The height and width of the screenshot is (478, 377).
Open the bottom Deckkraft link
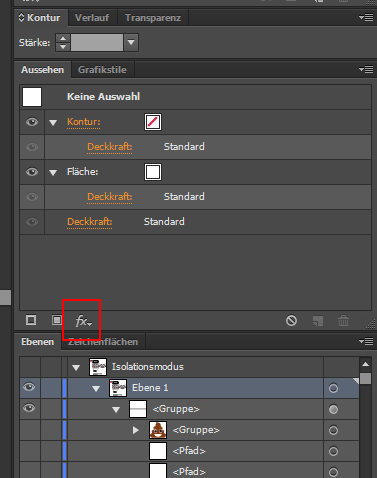(x=90, y=222)
